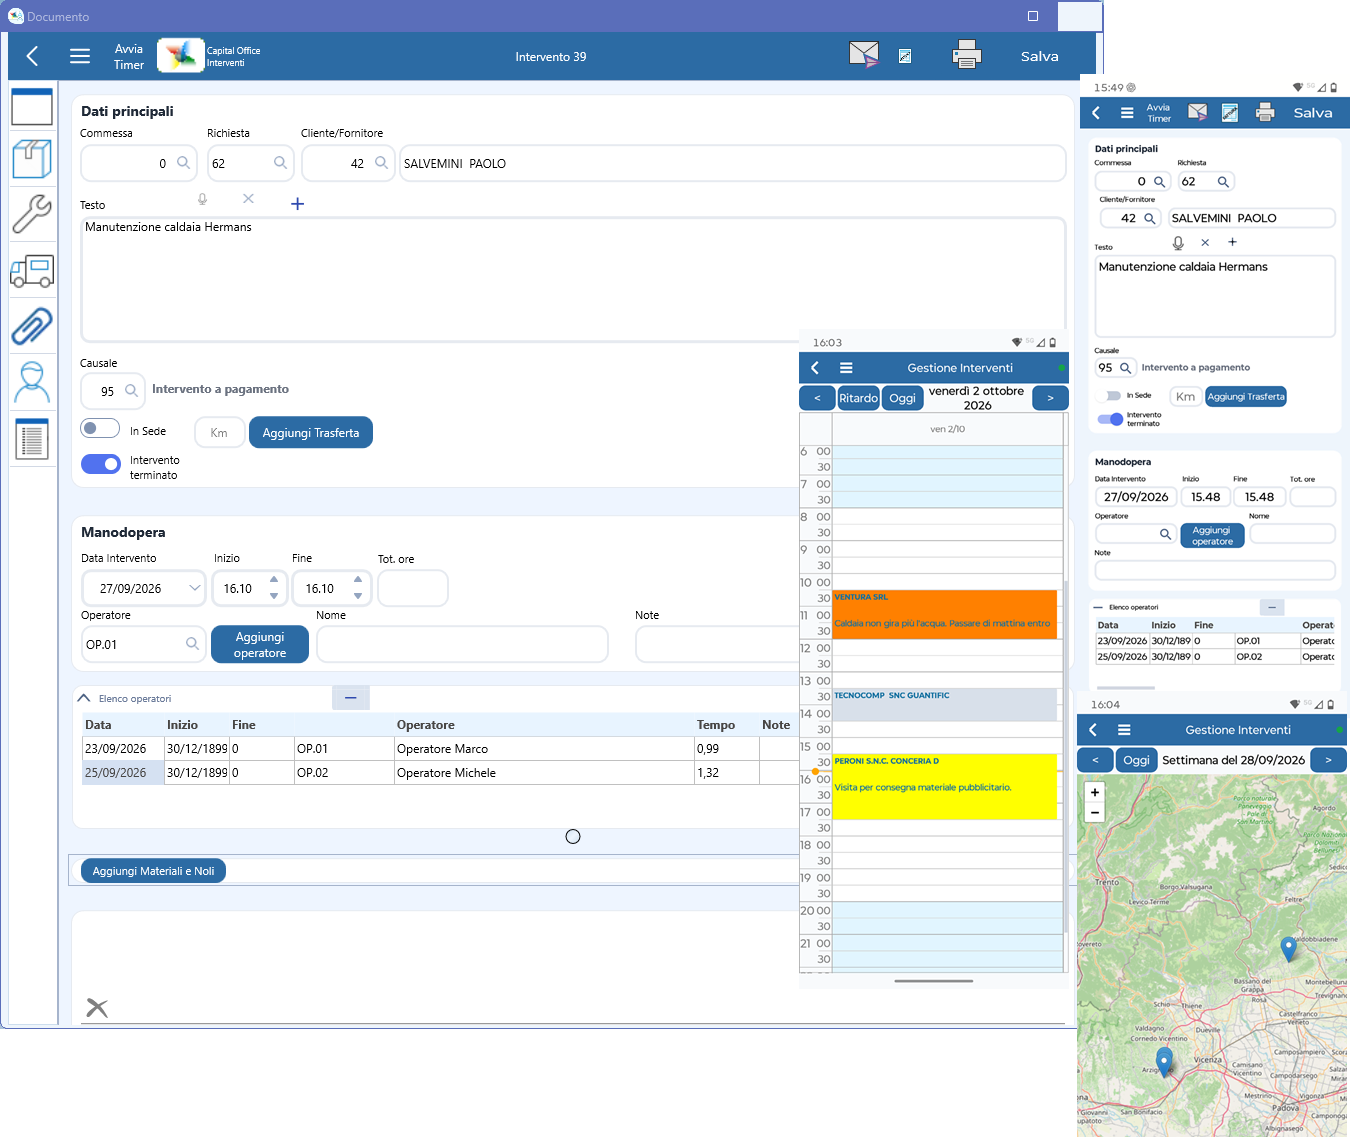The width and height of the screenshot is (1358, 1137).
Task: Click minus button beside desktop Elenco operatori
Action: pos(350,698)
